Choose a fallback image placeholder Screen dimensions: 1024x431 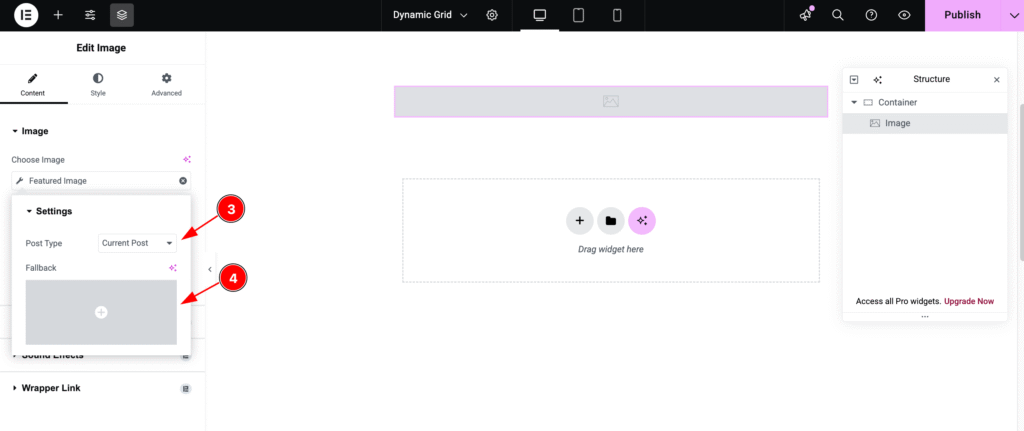pos(101,312)
